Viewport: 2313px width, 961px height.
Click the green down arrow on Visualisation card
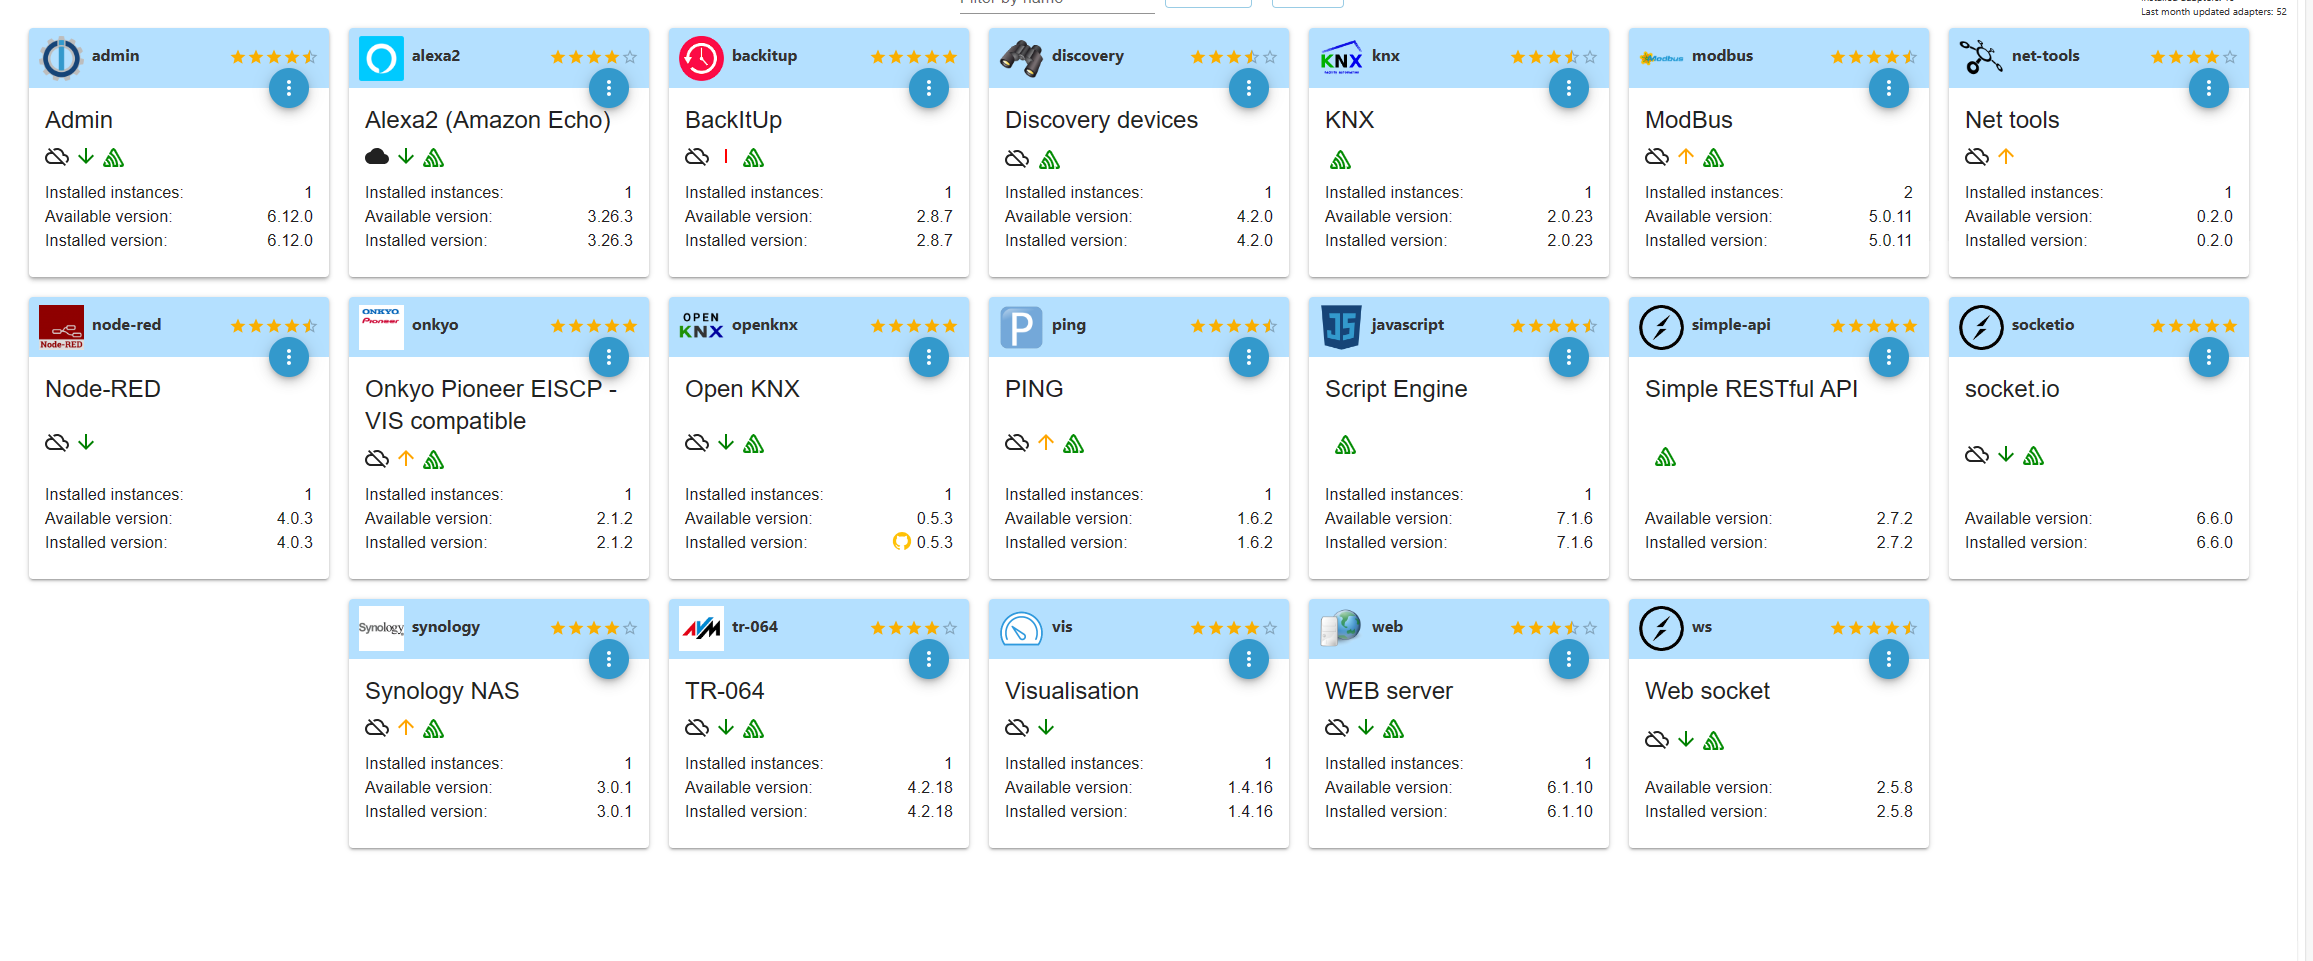(x=1046, y=728)
